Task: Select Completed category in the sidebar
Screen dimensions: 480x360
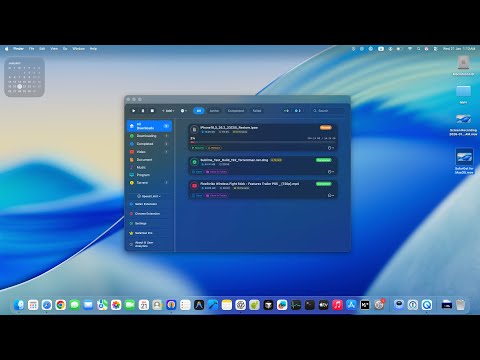Action: click(x=149, y=144)
